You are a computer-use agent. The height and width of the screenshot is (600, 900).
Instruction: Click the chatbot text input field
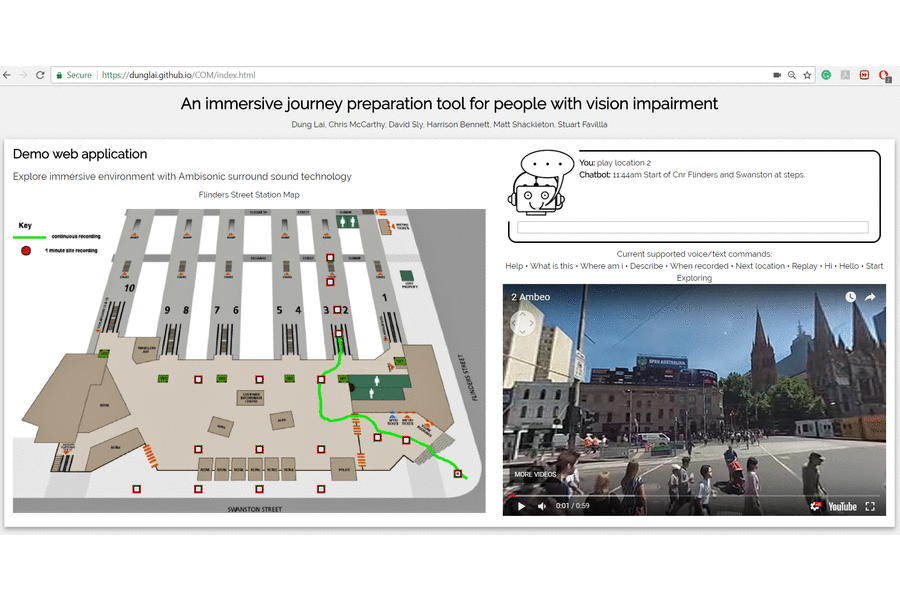coord(692,227)
